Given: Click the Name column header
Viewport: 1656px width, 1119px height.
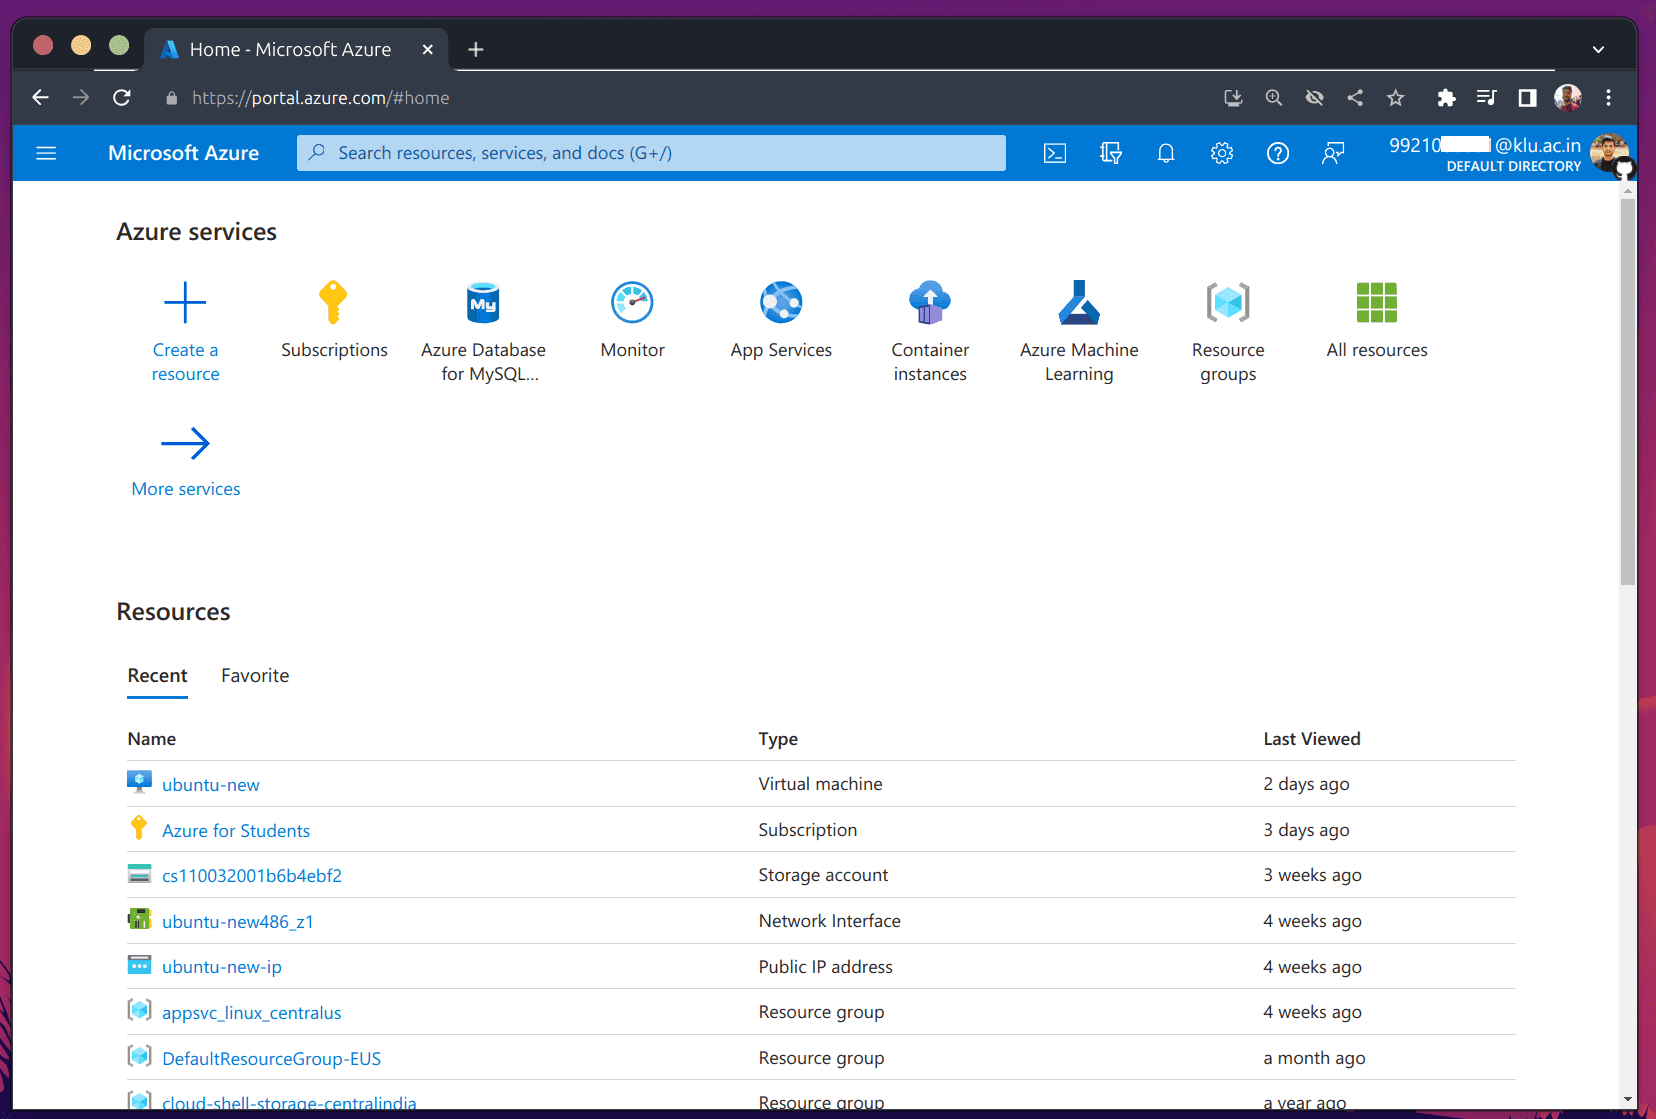Looking at the screenshot, I should click(152, 739).
